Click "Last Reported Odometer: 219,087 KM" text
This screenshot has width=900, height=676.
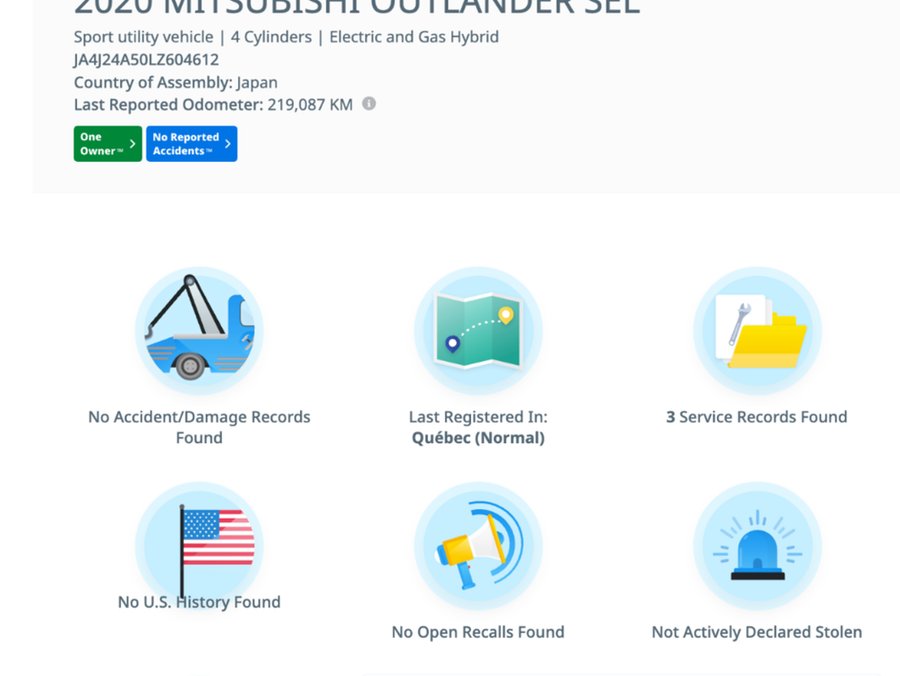tap(213, 104)
